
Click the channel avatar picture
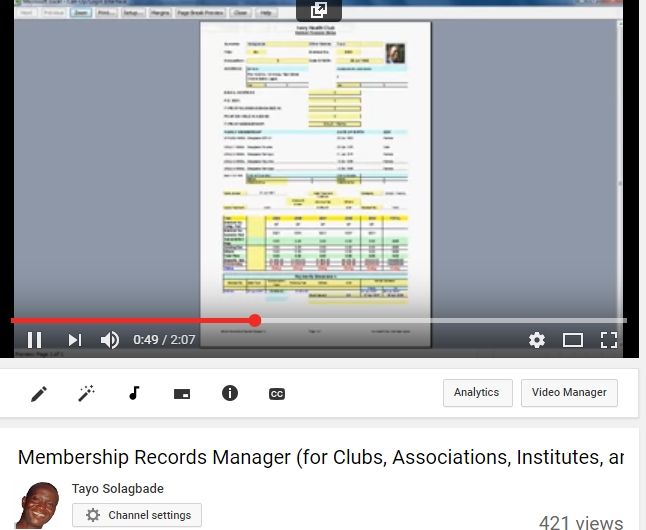[x=37, y=505]
